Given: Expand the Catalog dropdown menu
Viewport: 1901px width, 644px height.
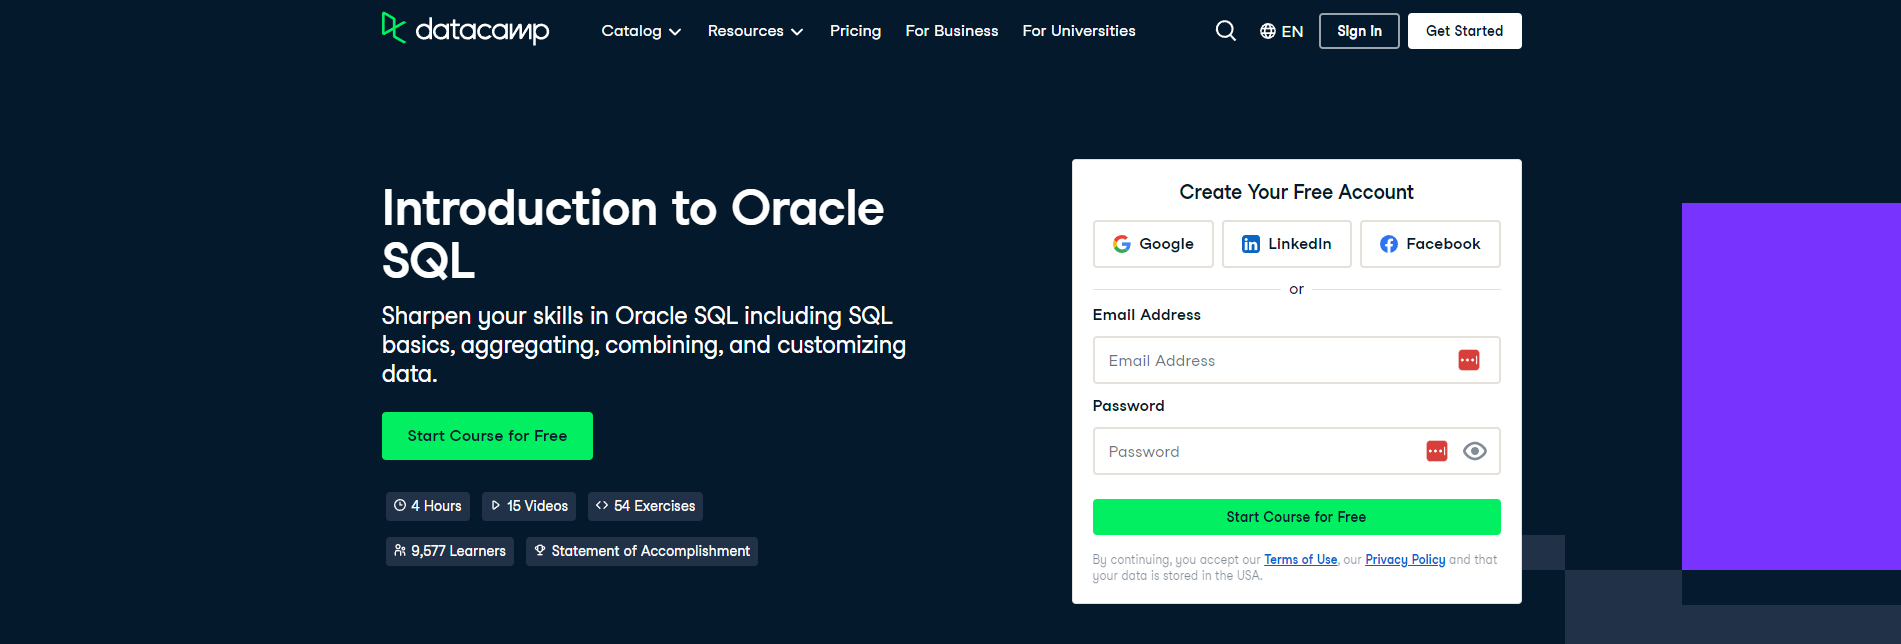Looking at the screenshot, I should tap(641, 31).
